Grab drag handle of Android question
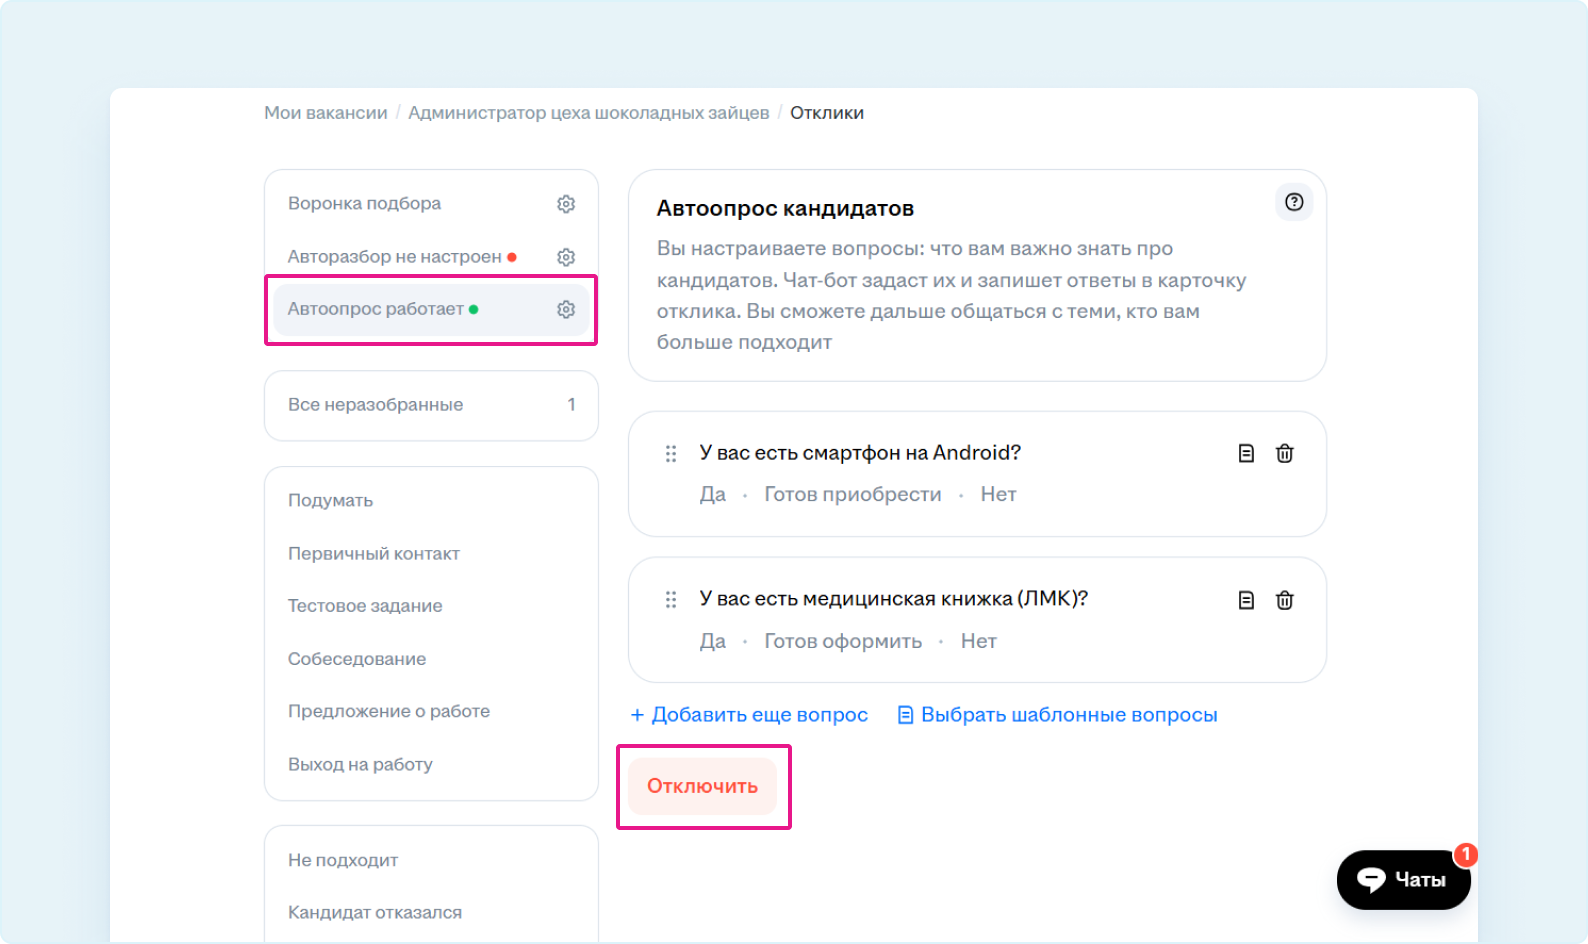1588x944 pixels. [x=671, y=454]
